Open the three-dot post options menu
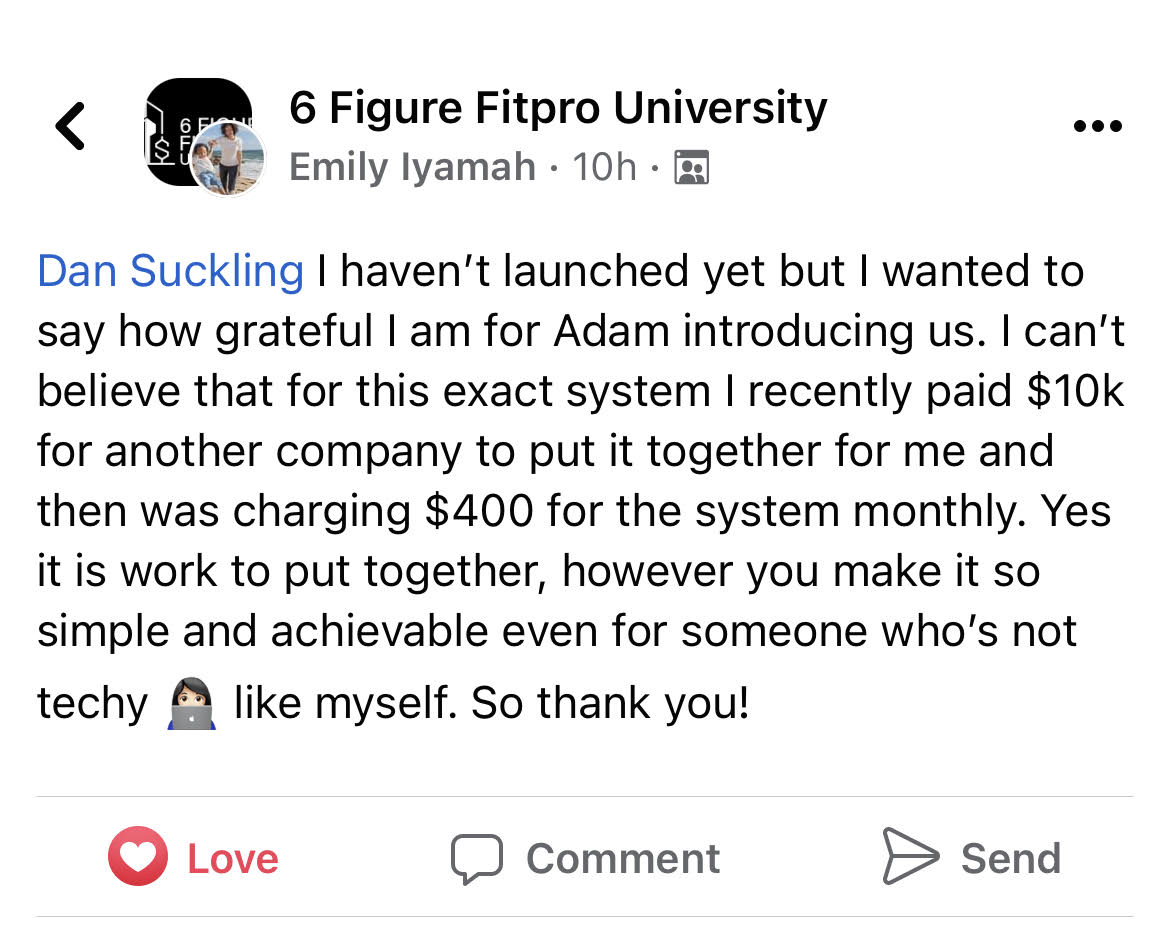This screenshot has height=925, width=1170. [x=1098, y=126]
